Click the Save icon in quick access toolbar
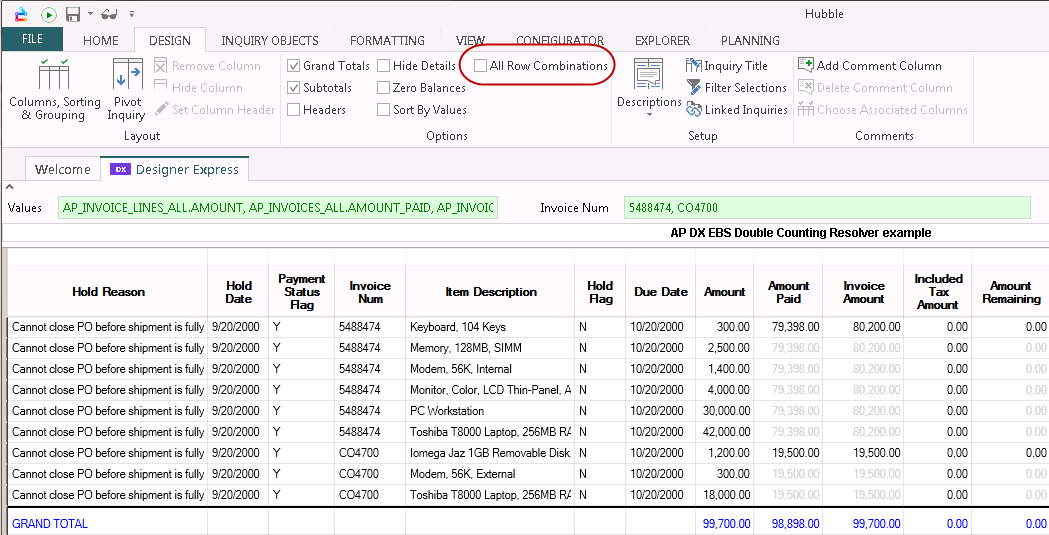Viewport: 1049px width, 535px height. (x=72, y=14)
